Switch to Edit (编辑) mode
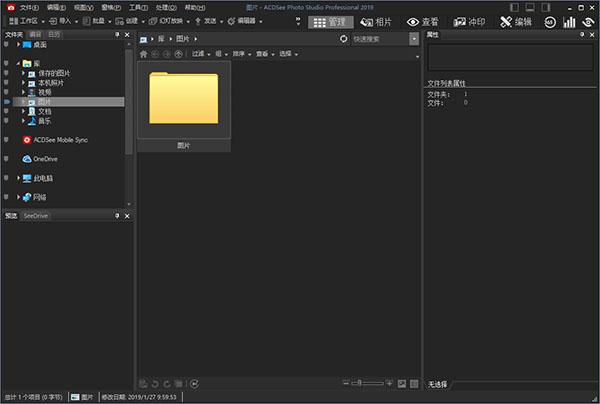The image size is (600, 404). coord(515,22)
